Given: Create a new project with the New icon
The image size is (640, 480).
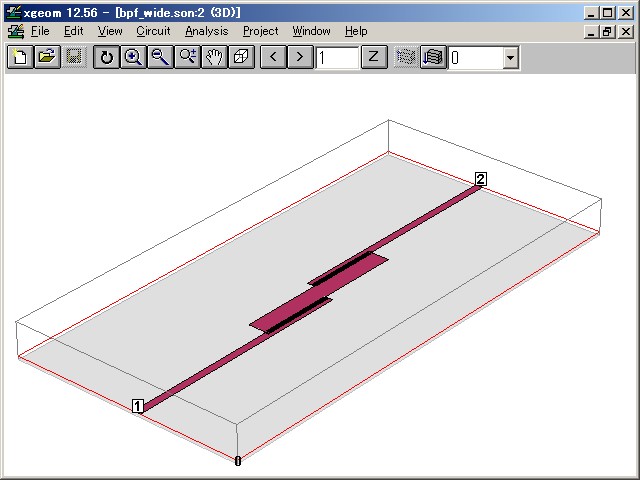Looking at the screenshot, I should click(20, 57).
